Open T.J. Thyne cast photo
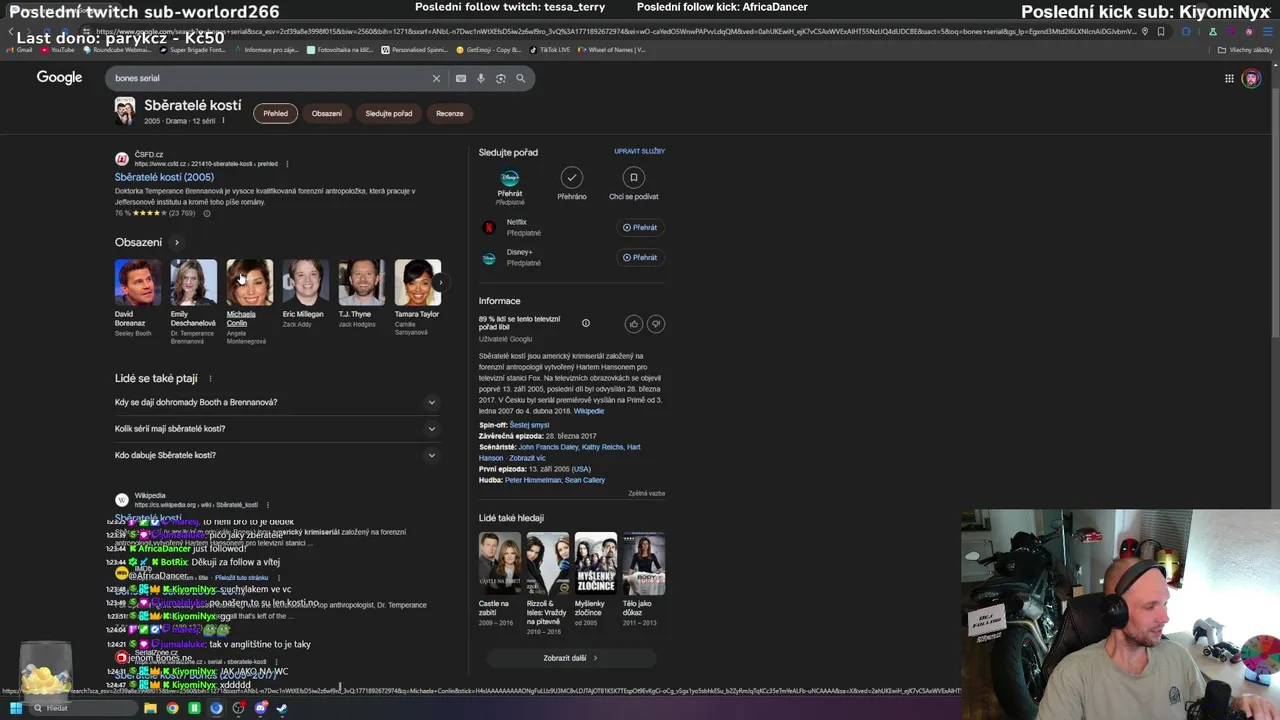The height and width of the screenshot is (720, 1280). click(x=361, y=282)
